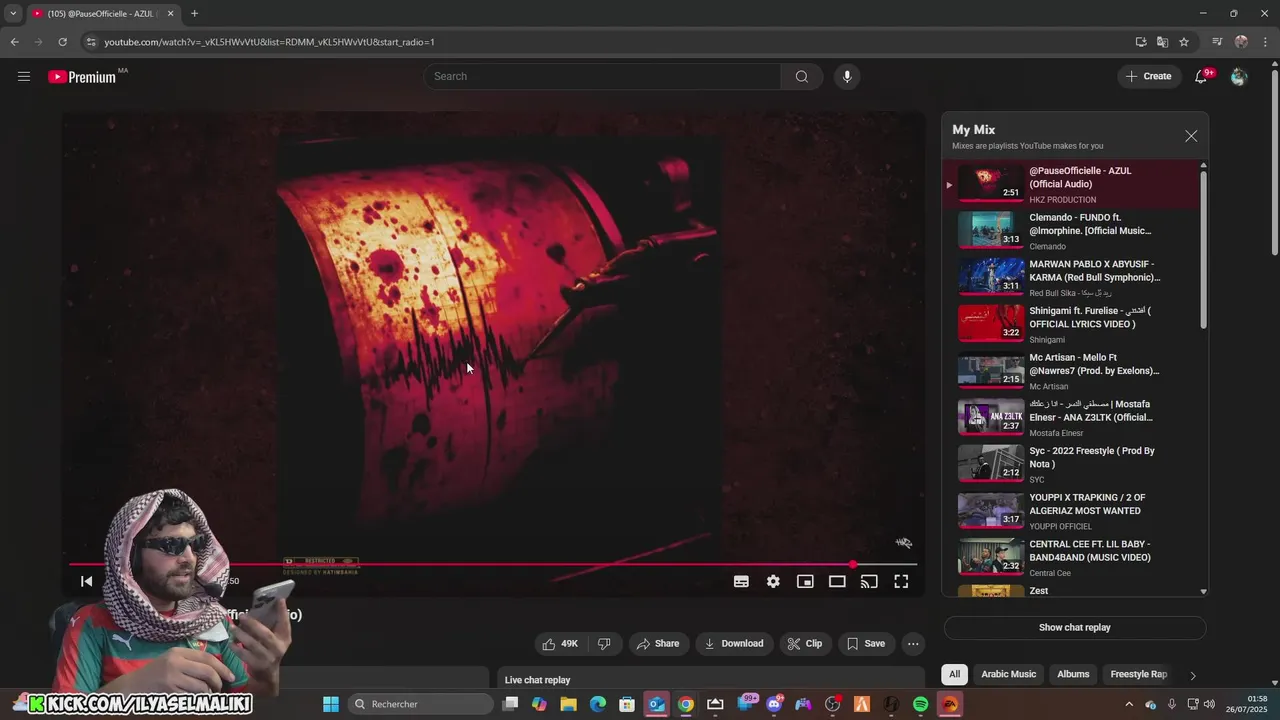
Task: Open Chrome media control icon
Action: pyautogui.click(x=1217, y=42)
